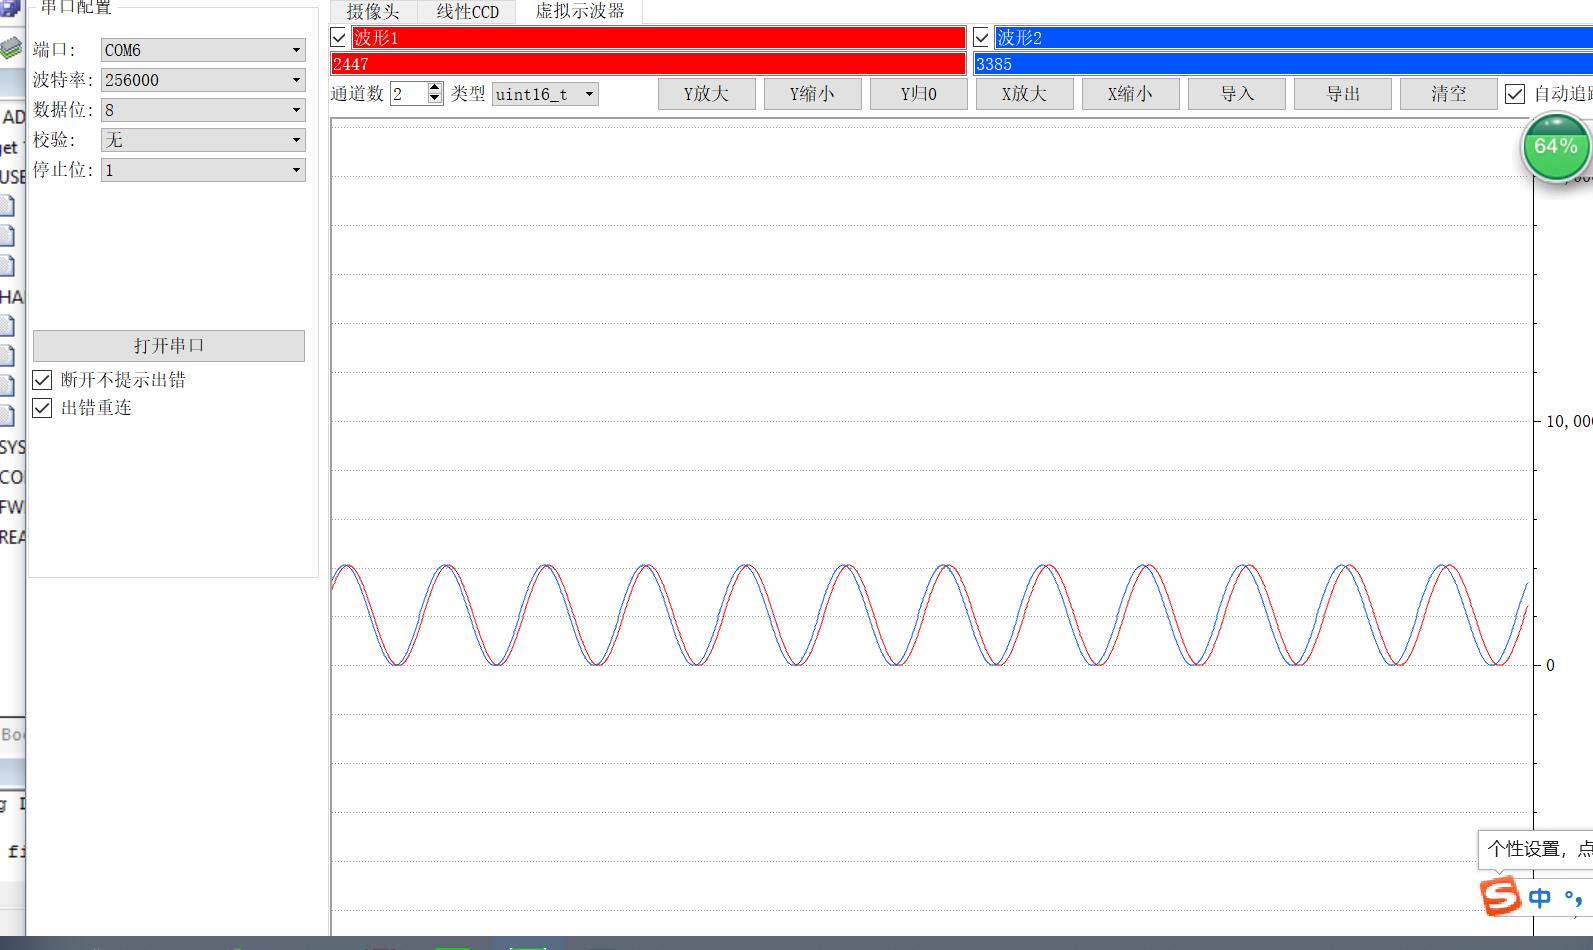Screen dimensions: 1593x950
Task: Click the red 2447 value field
Action: tap(648, 64)
